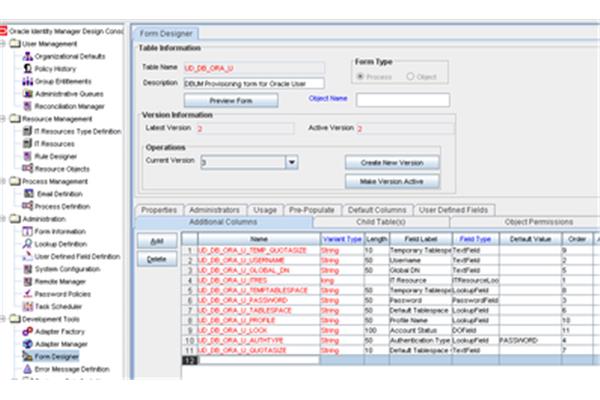Click the Adapter Manager icon
The height and width of the screenshot is (400, 600).
tap(28, 344)
